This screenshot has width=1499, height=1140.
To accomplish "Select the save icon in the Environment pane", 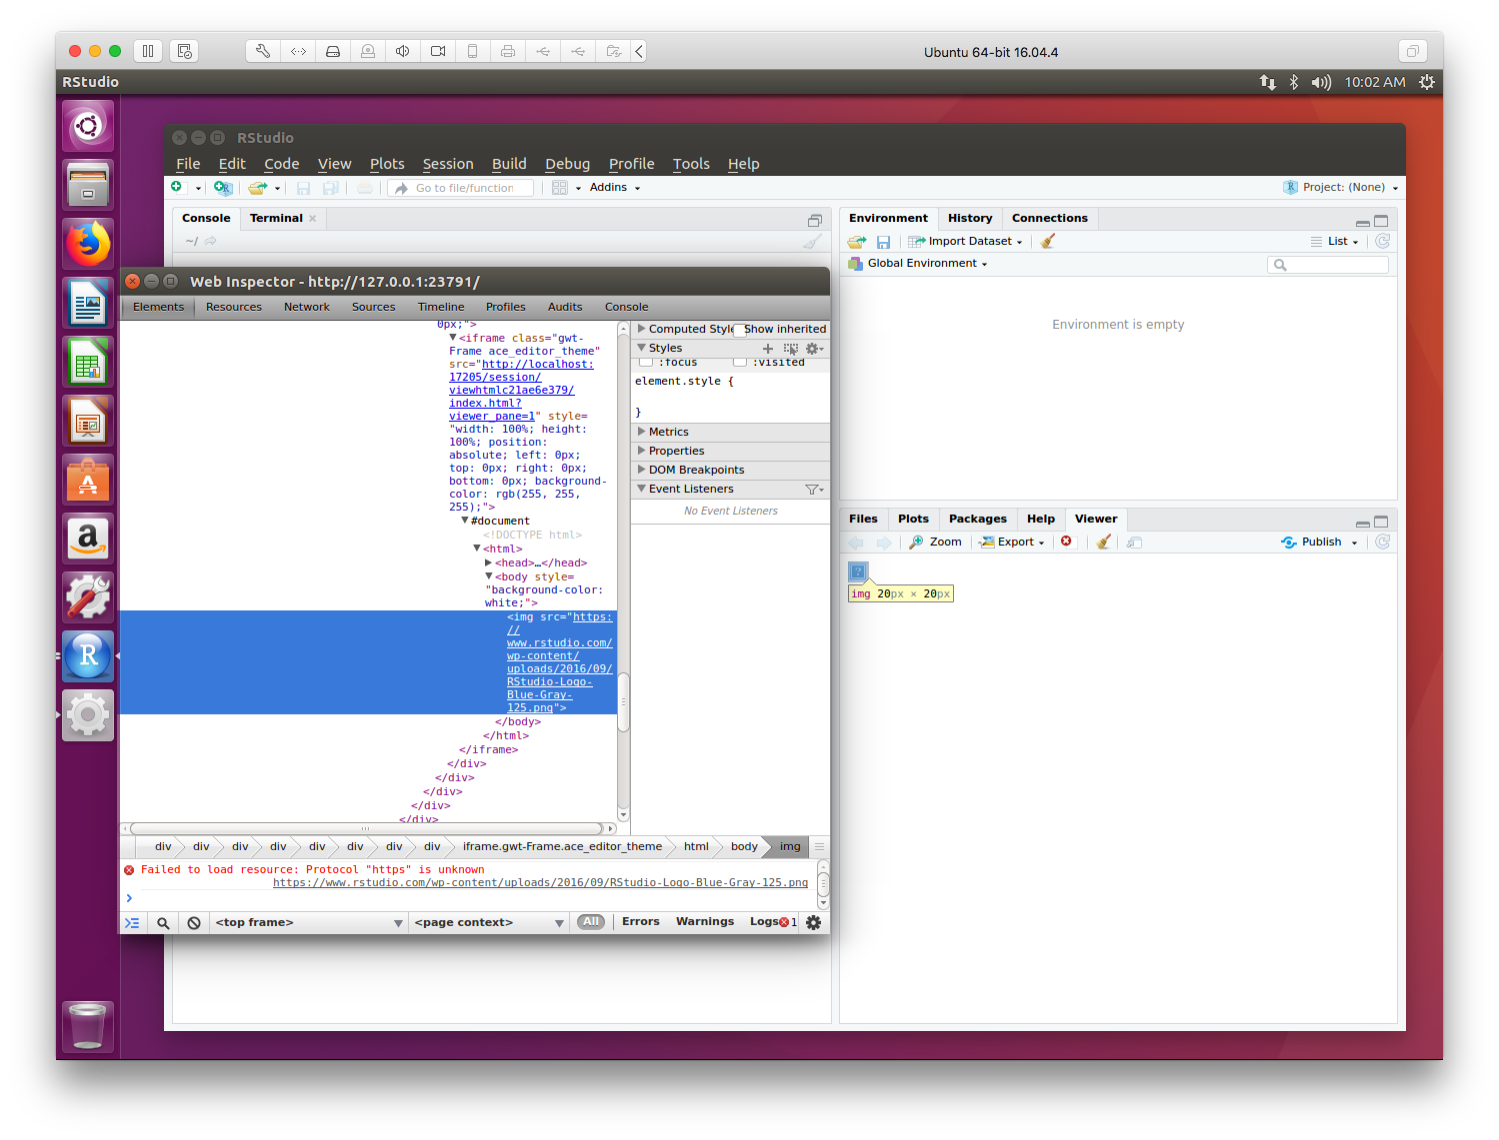I will coord(883,241).
